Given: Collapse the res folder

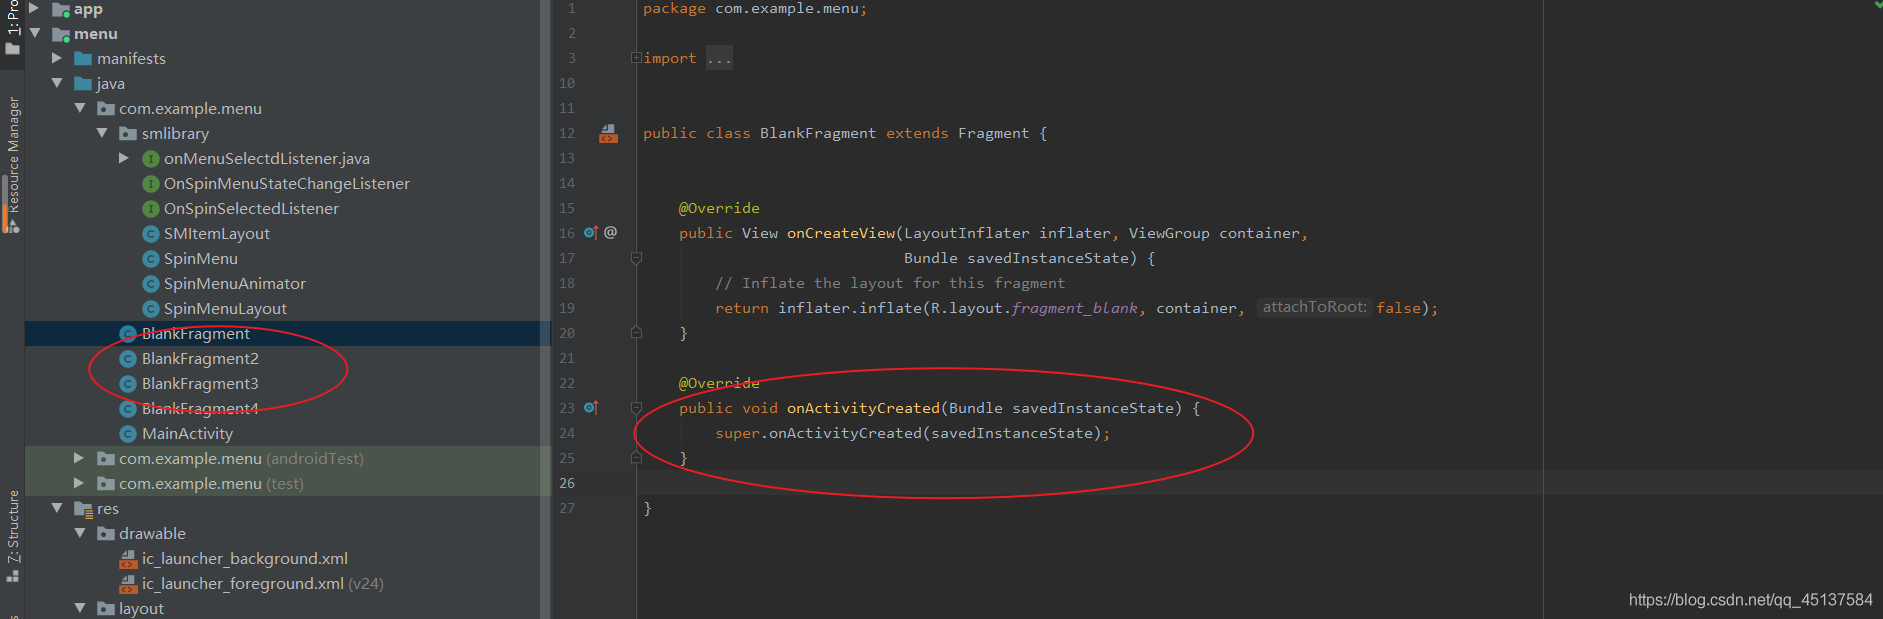Looking at the screenshot, I should tap(57, 508).
